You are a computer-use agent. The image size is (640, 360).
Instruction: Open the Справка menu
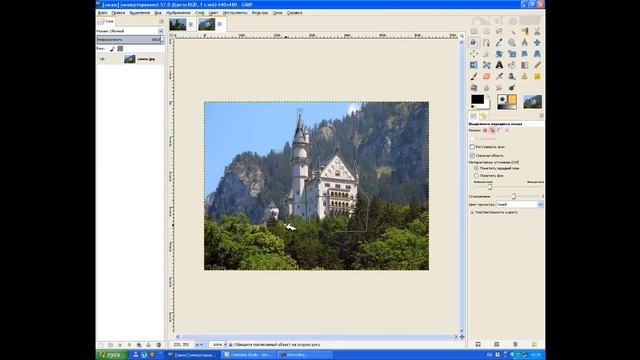295,13
